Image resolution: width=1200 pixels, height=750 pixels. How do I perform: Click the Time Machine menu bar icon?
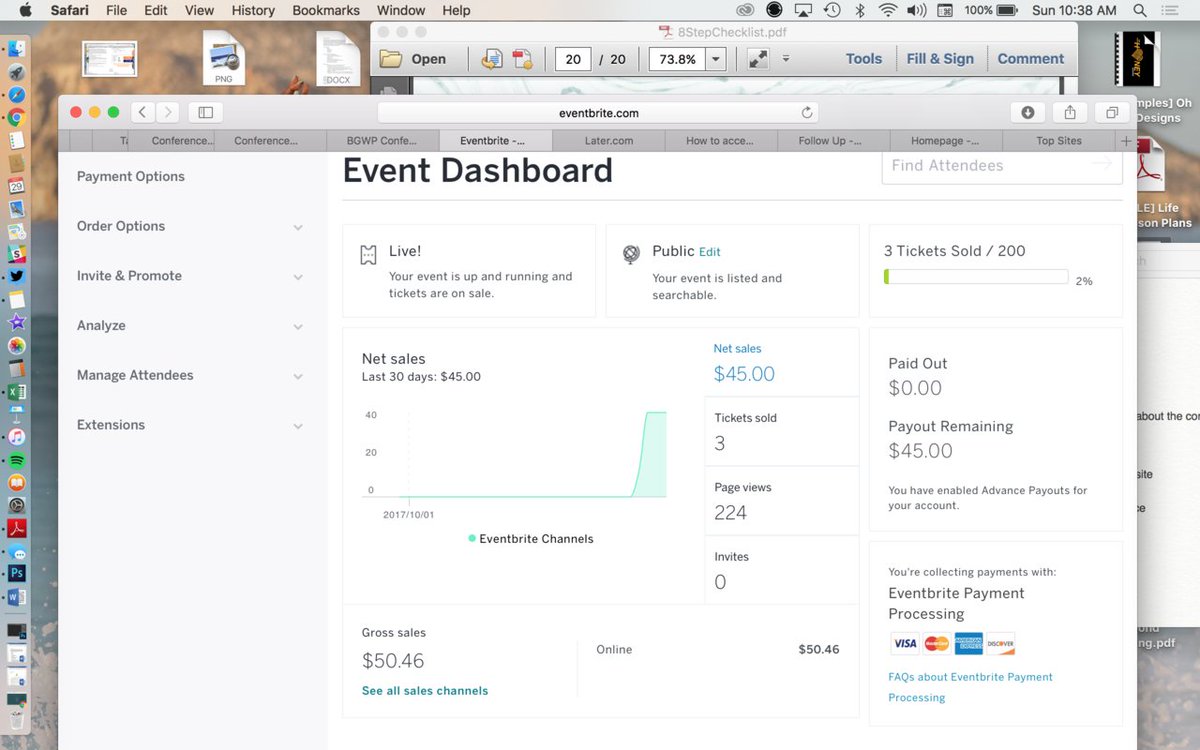(832, 10)
